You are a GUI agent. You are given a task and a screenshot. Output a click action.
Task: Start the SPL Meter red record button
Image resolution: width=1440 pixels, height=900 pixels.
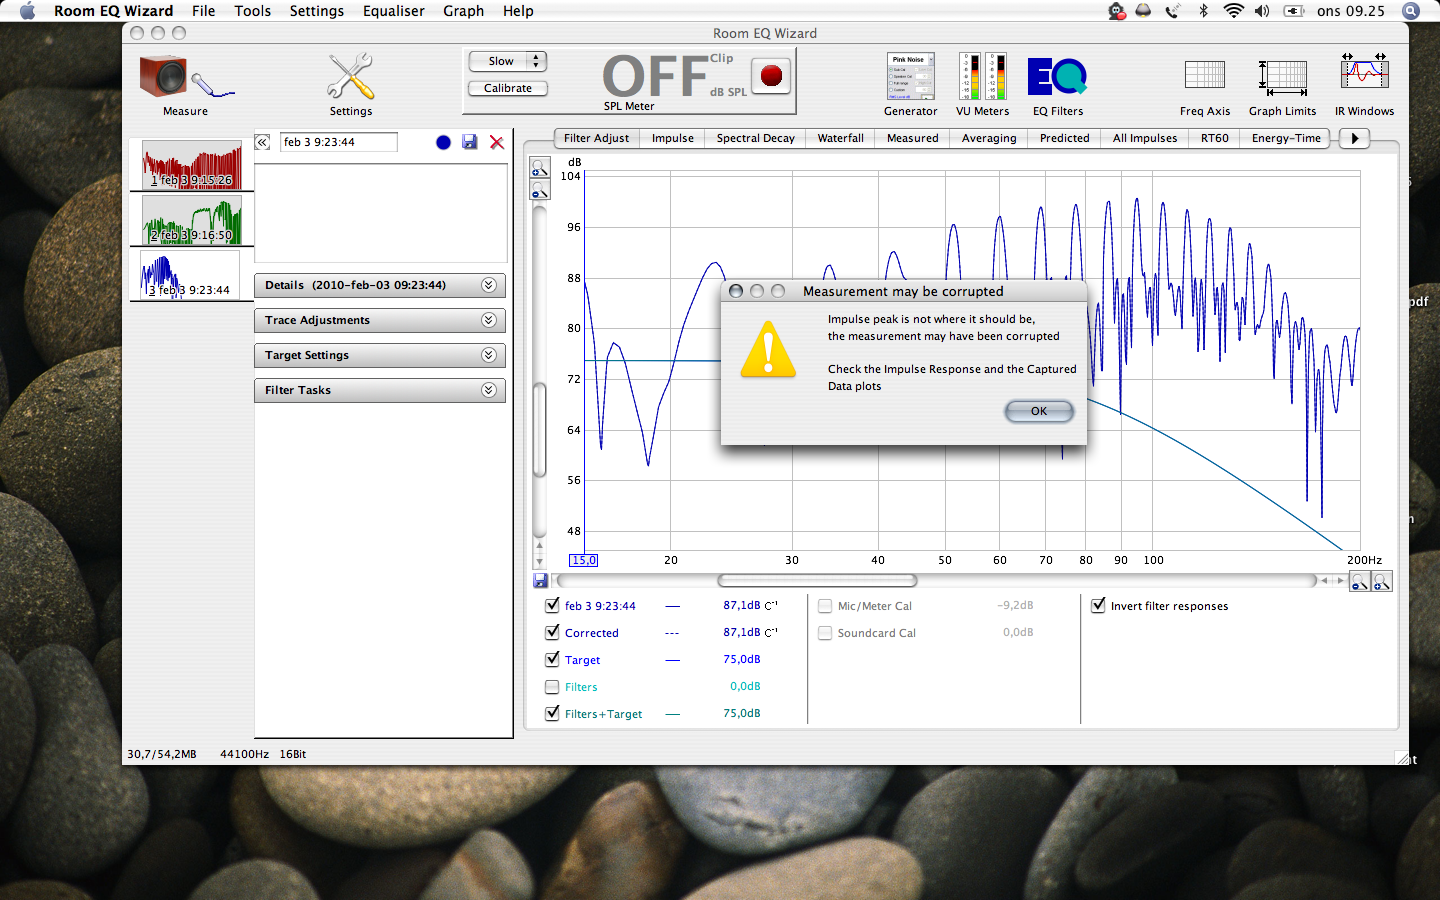click(771, 76)
